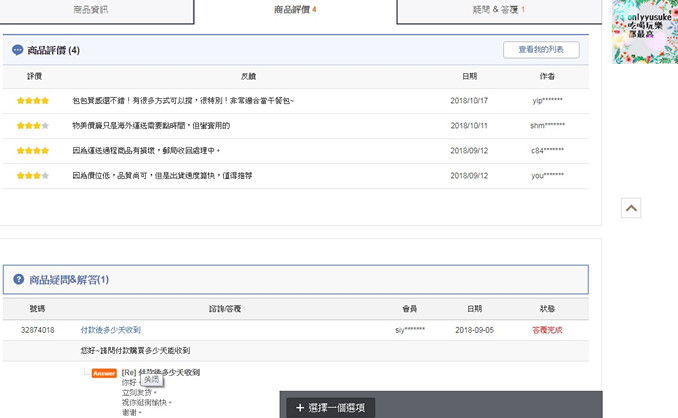This screenshot has width=678, height=418.
Task: Click the 反饋 column header
Action: click(249, 77)
